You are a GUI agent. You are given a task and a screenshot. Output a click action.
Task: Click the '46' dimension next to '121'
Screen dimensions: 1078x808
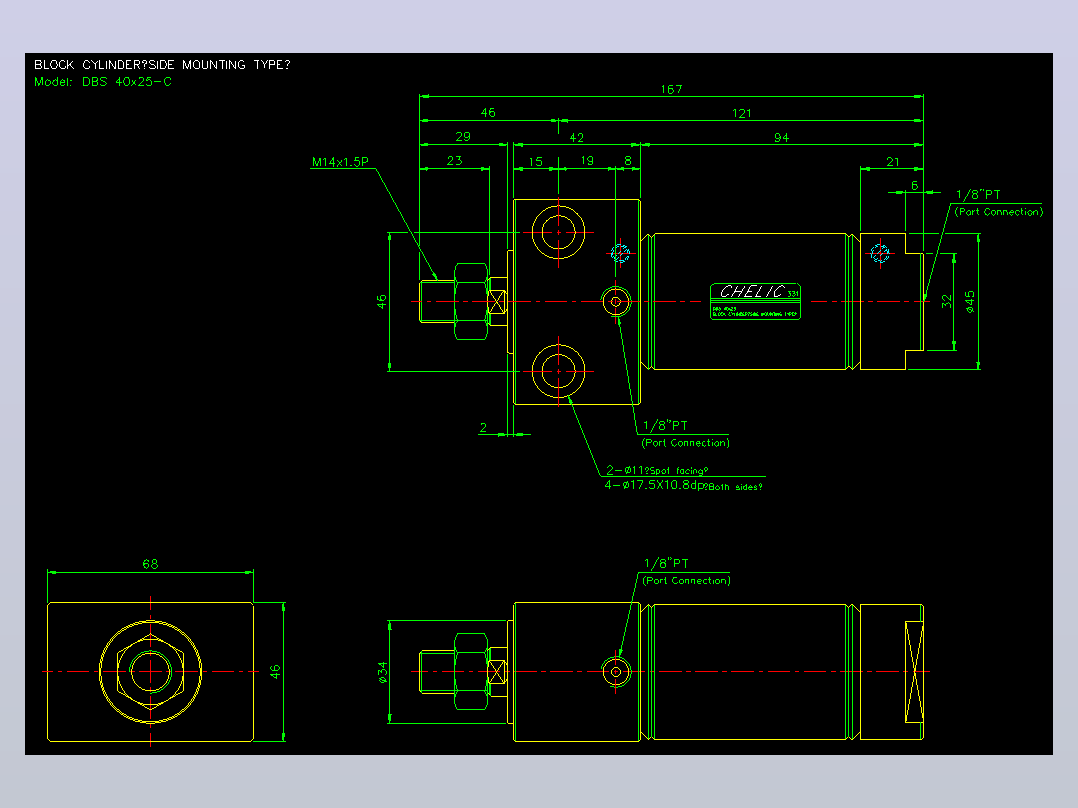coord(487,113)
